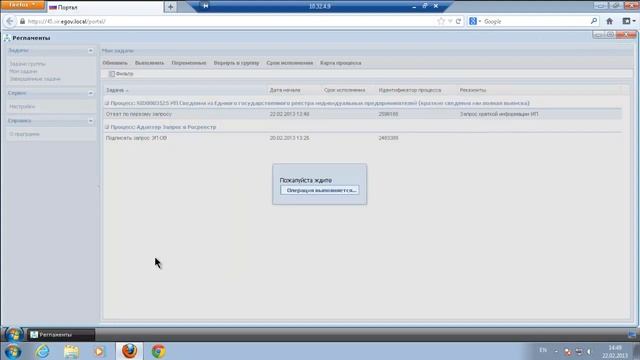Click the EN language indicator
The height and width of the screenshot is (360, 640).
543,350
